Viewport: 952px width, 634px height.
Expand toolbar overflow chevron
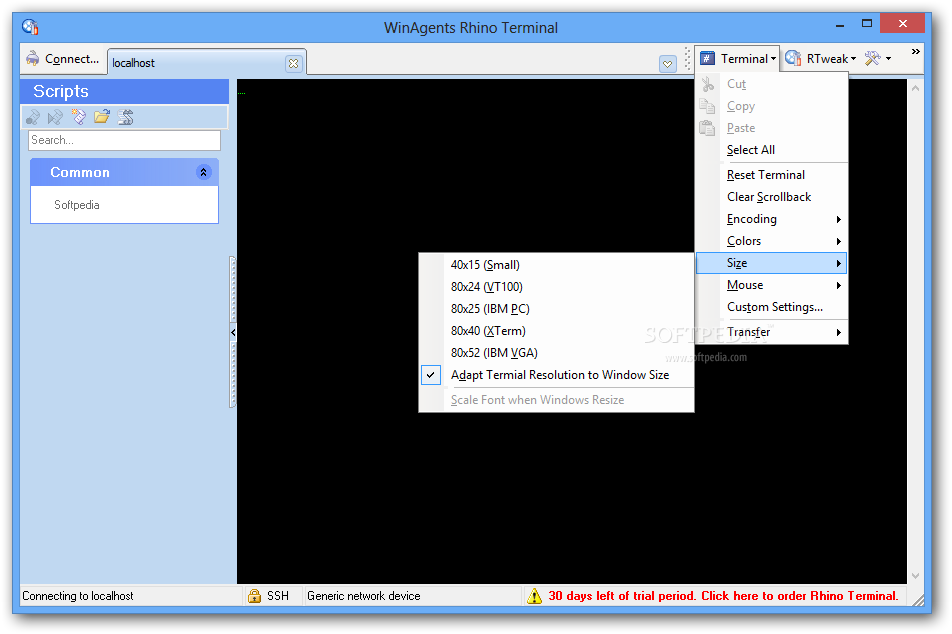916,52
